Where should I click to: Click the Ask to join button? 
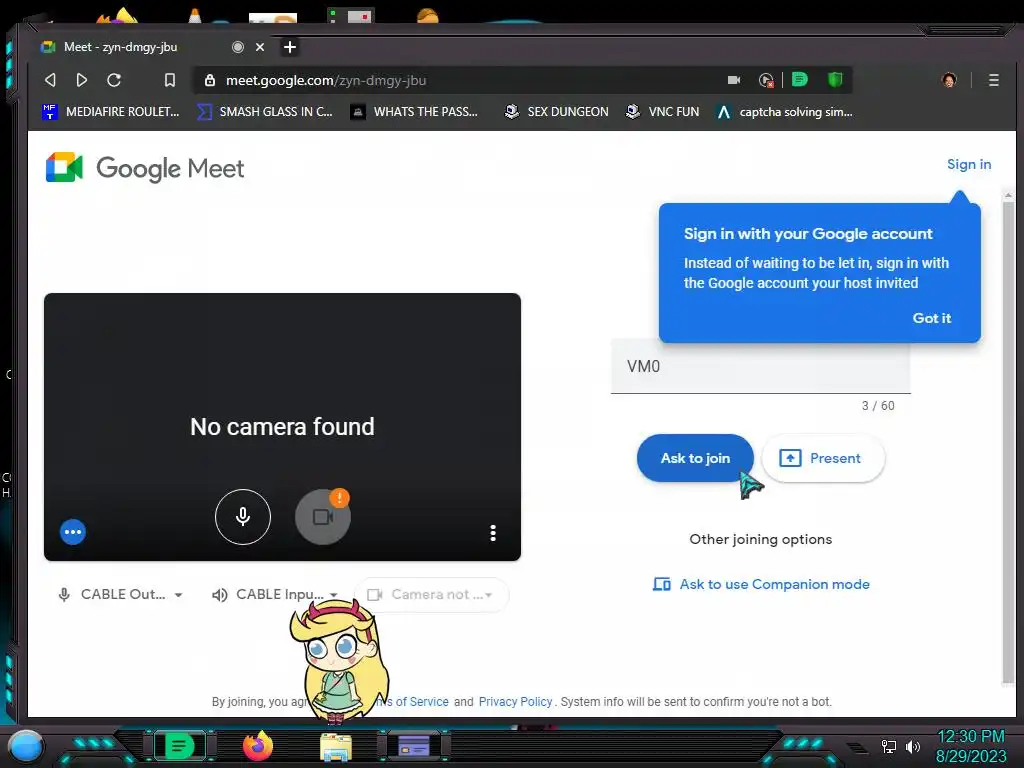pyautogui.click(x=695, y=458)
